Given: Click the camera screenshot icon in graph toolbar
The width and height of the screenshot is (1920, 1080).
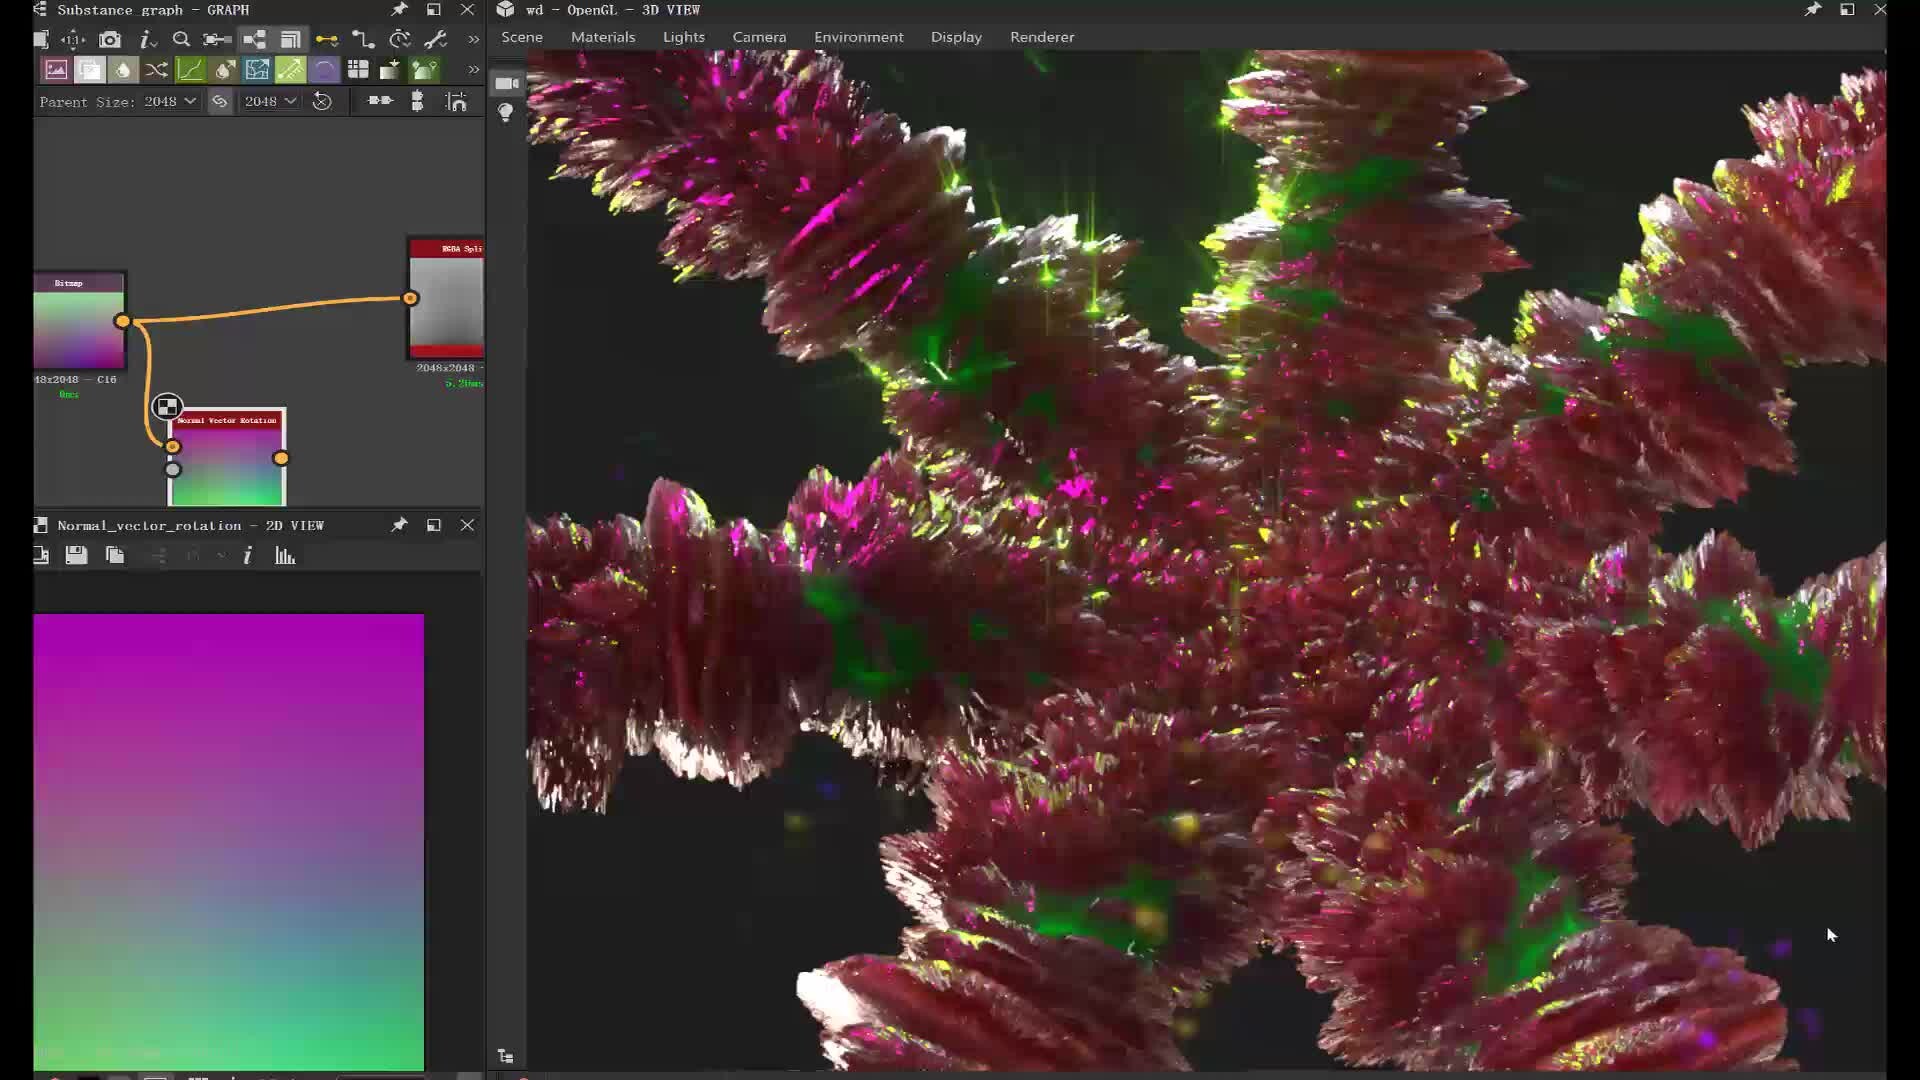Looking at the screenshot, I should tap(109, 40).
